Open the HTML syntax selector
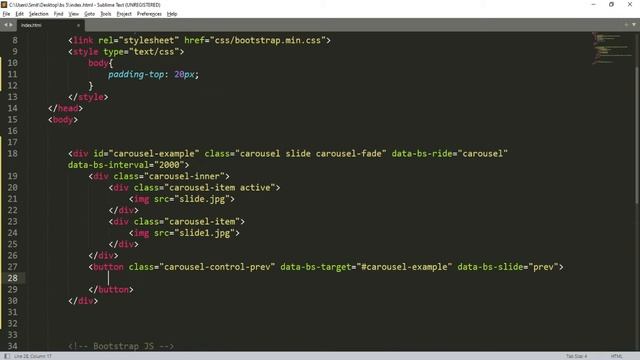Viewport: 640px width, 360px height. (616, 356)
